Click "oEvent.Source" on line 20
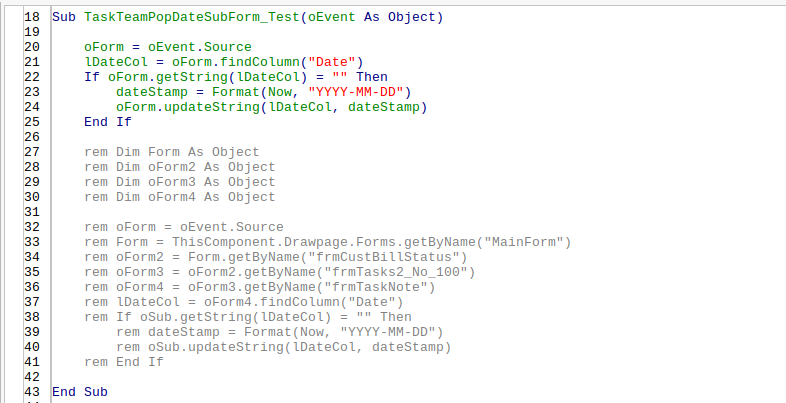This screenshot has width=786, height=403. 200,47
